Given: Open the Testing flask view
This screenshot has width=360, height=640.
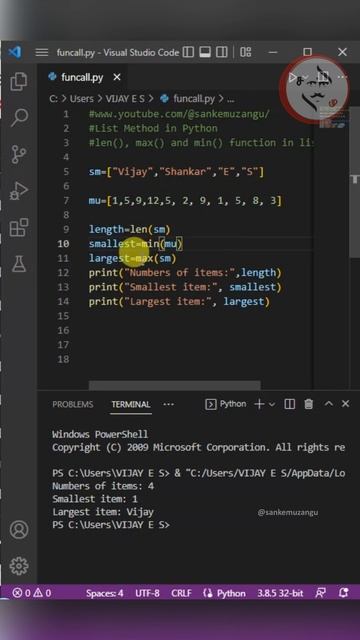Looking at the screenshot, I should (x=19, y=263).
